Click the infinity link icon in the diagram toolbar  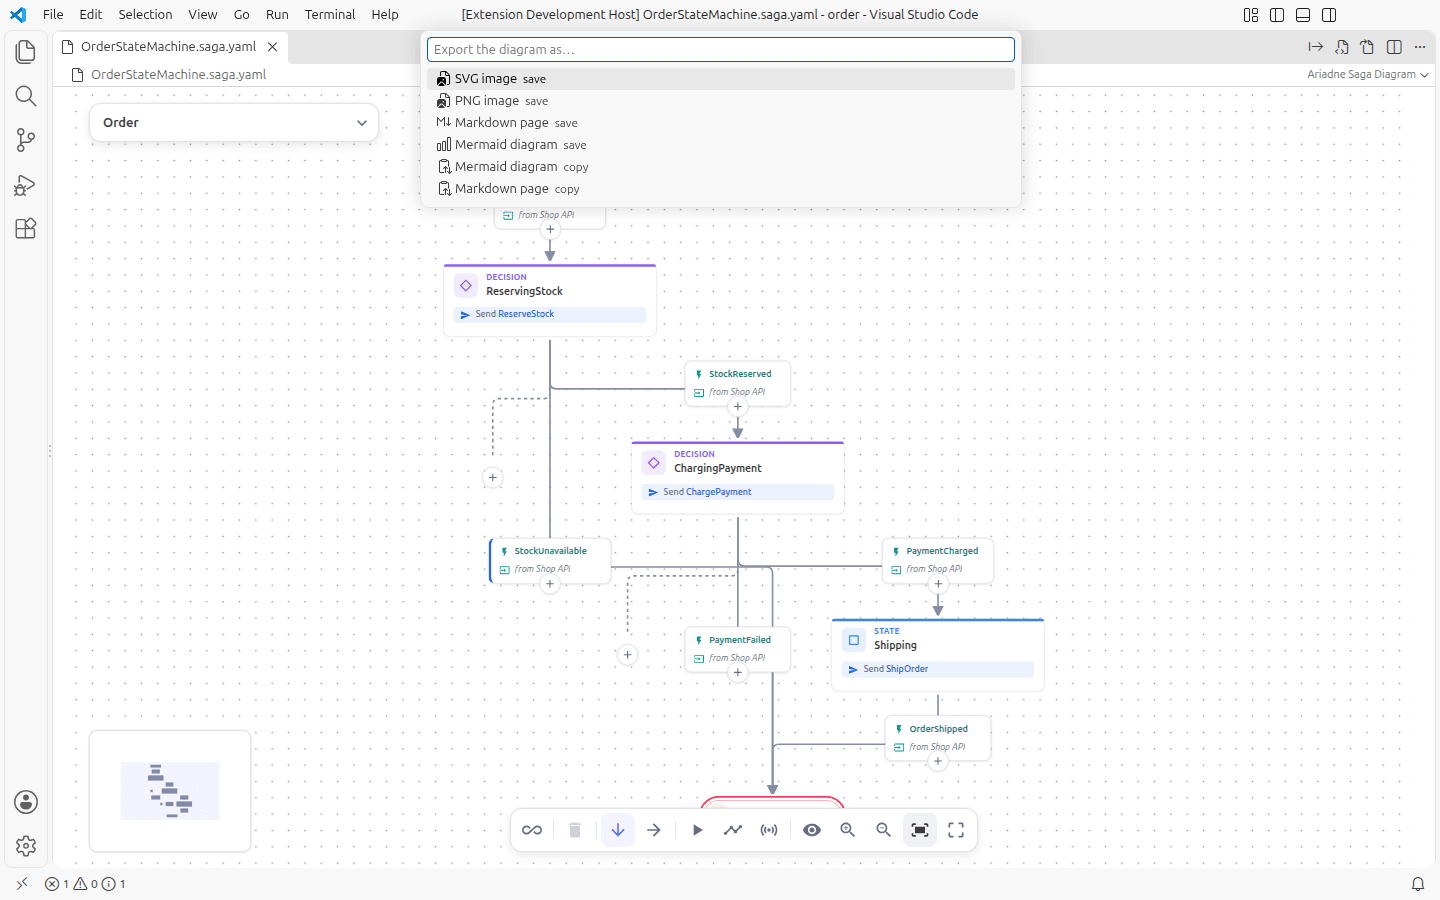tap(532, 830)
